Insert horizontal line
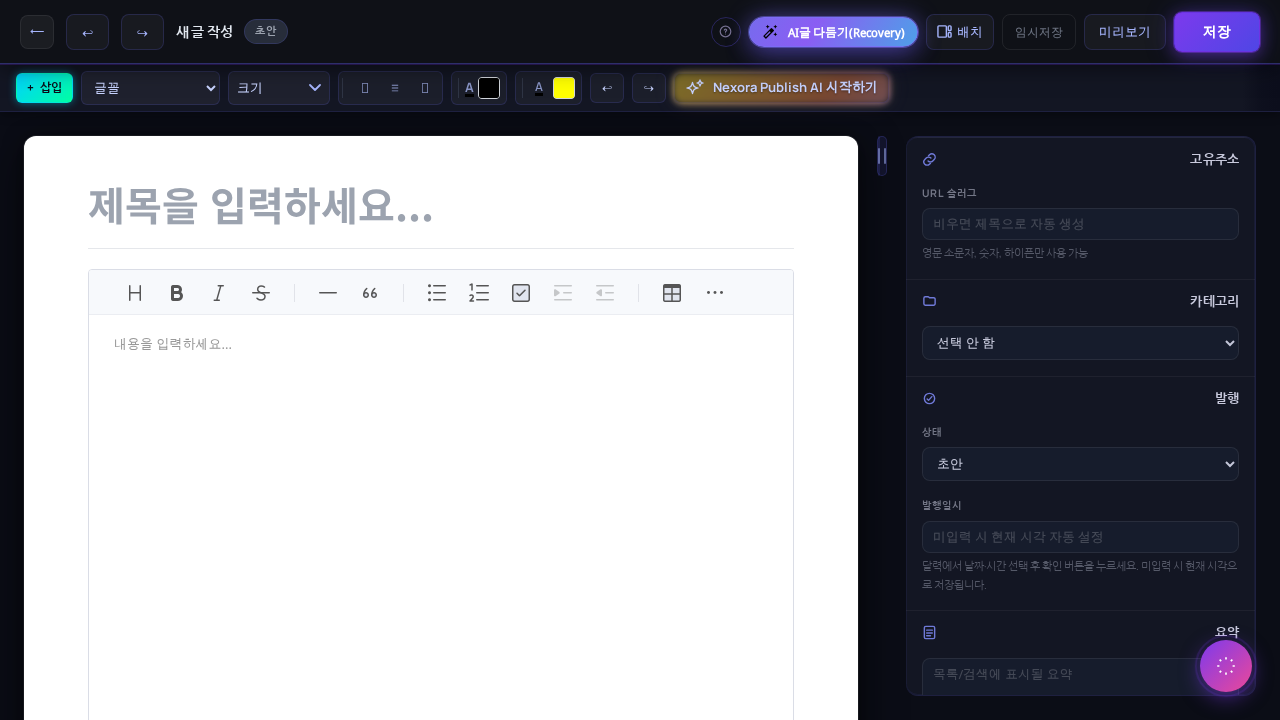1280x720 pixels. 328,293
